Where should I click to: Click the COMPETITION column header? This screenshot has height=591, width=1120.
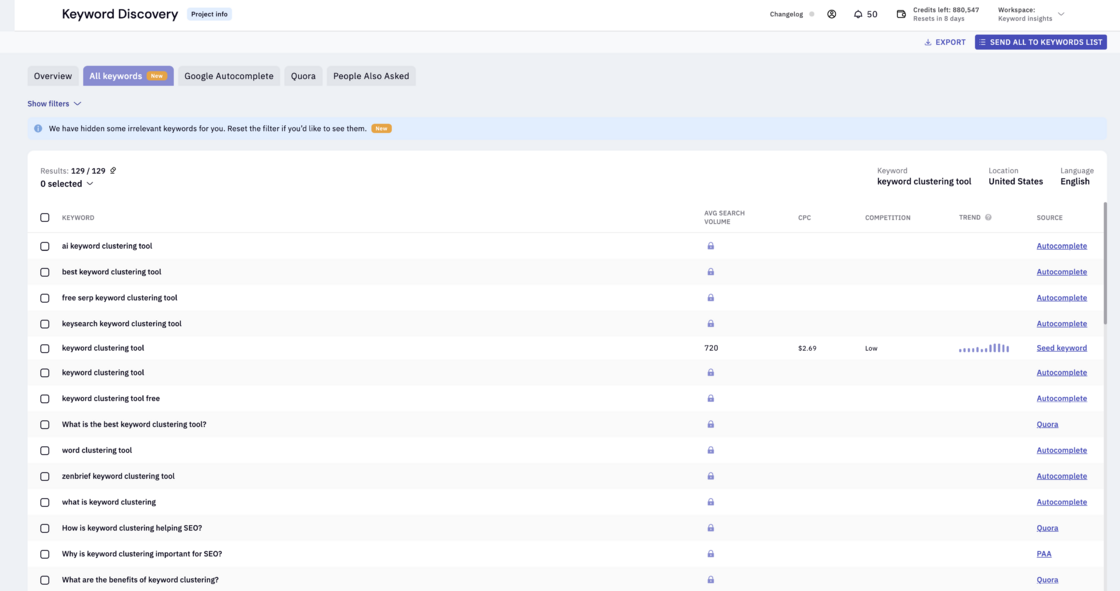coord(887,217)
